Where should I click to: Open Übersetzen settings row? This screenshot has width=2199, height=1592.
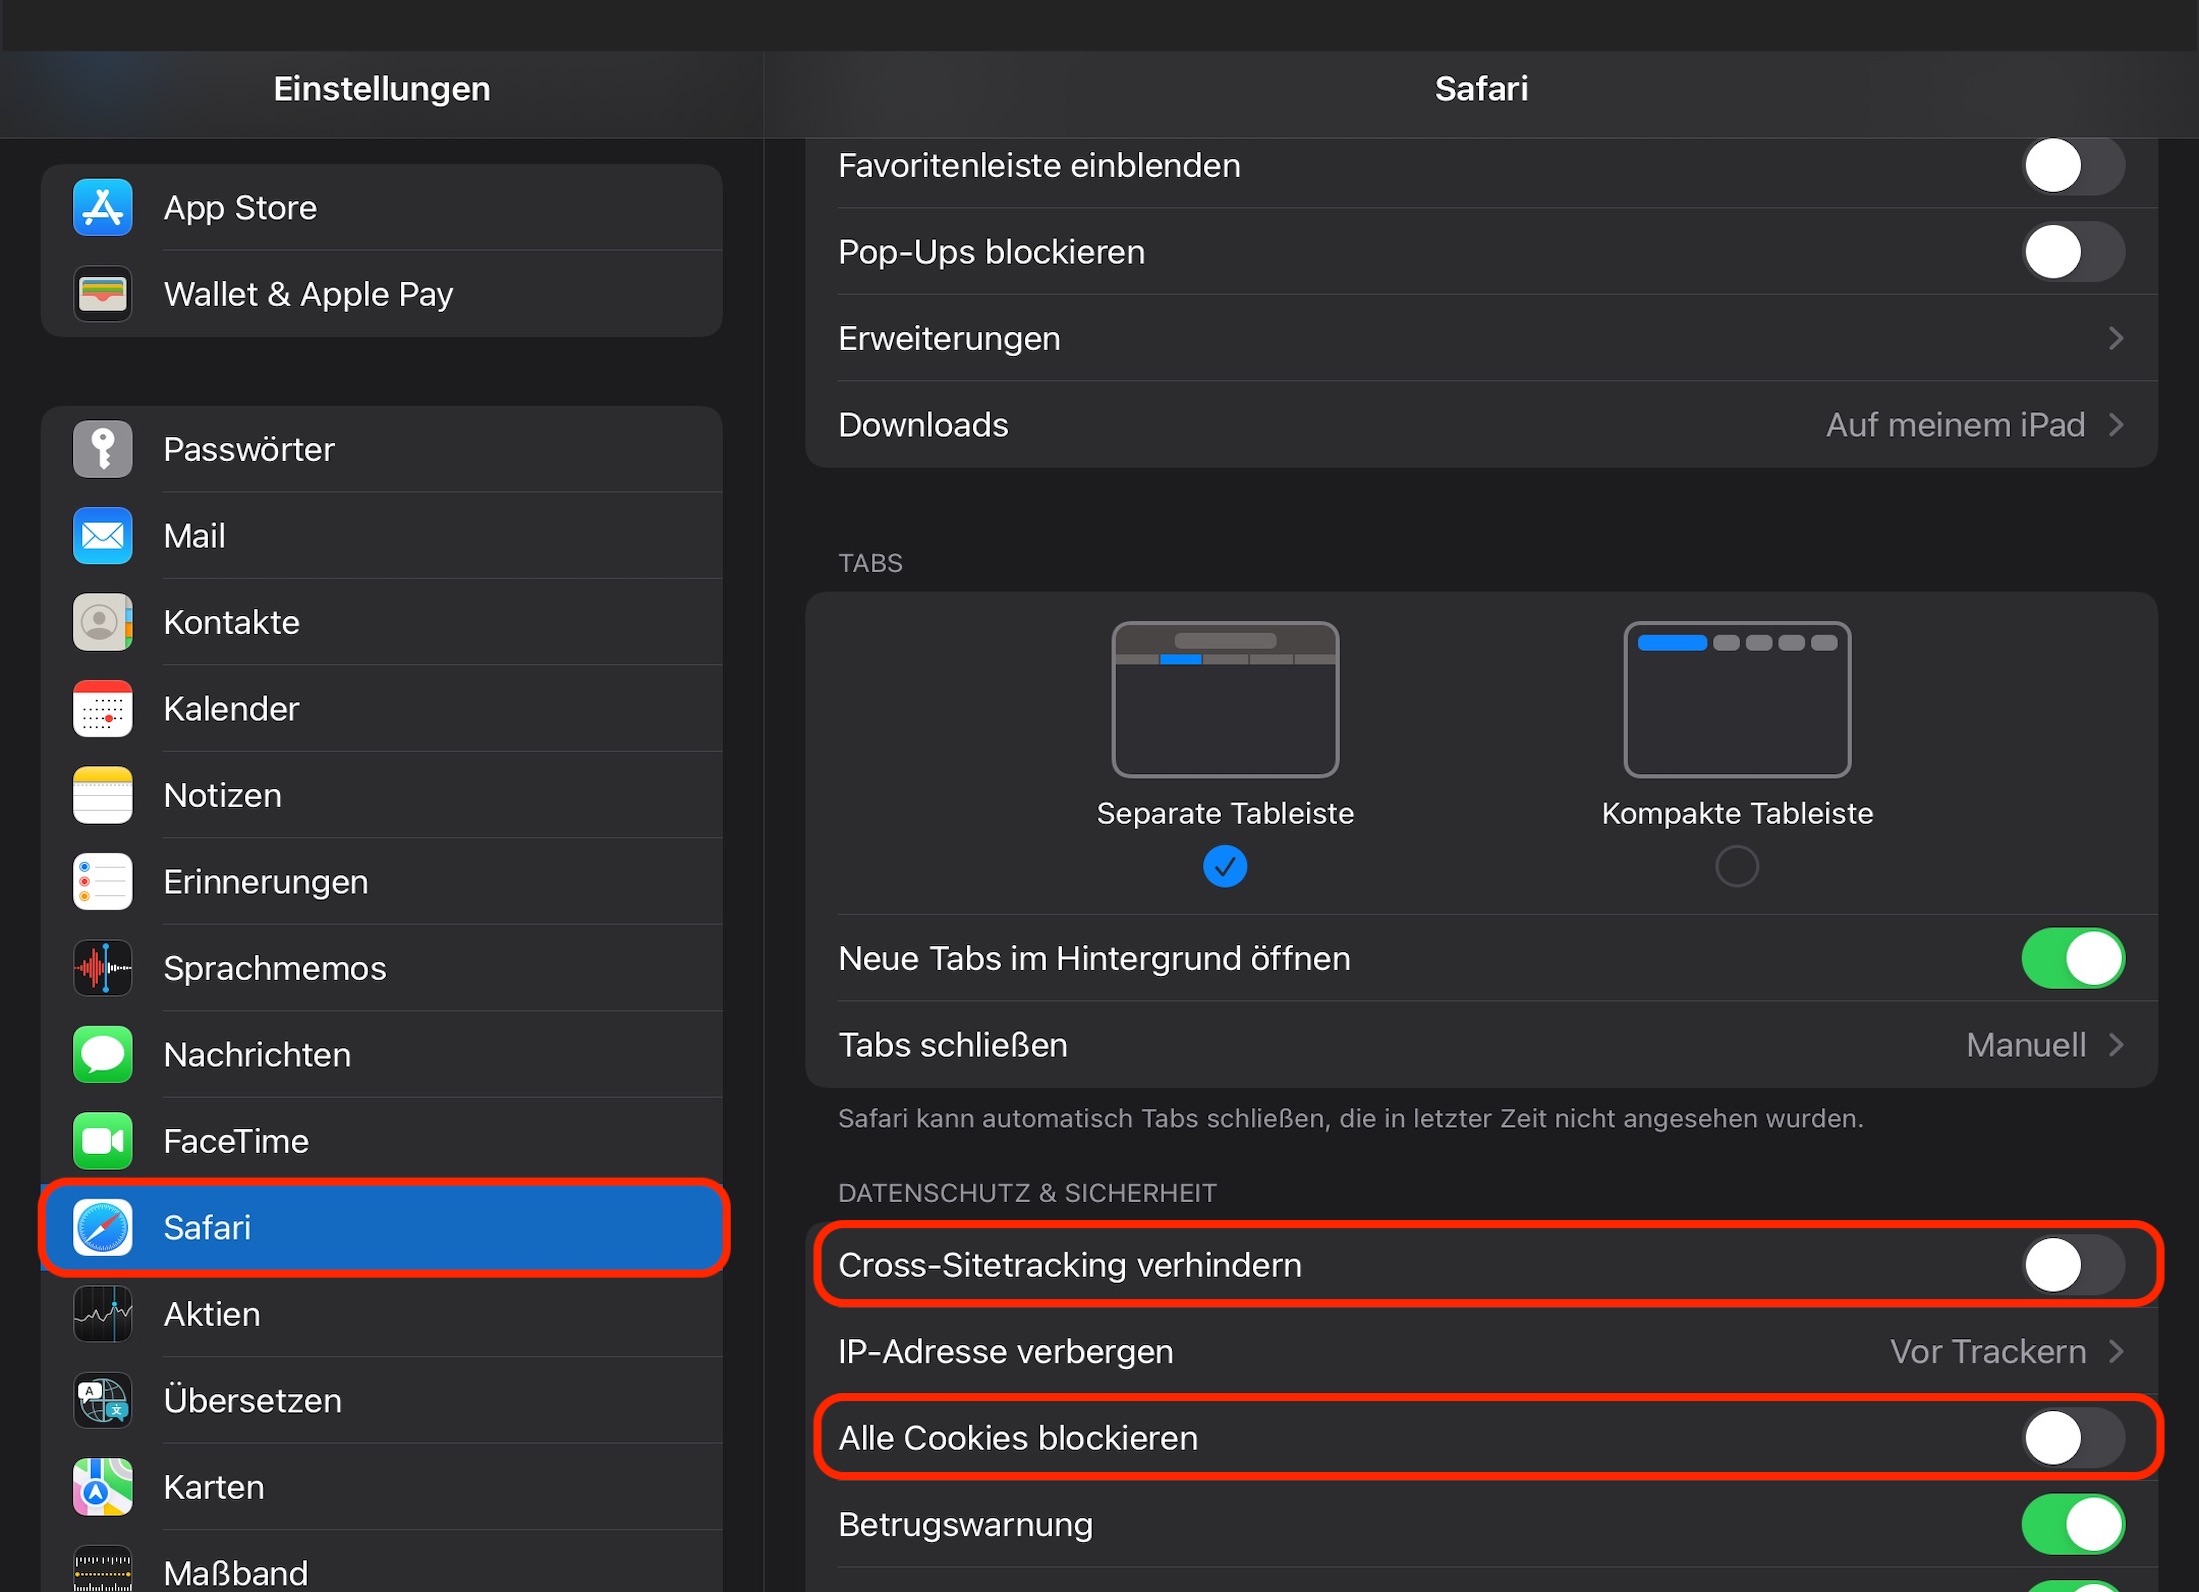click(x=382, y=1401)
